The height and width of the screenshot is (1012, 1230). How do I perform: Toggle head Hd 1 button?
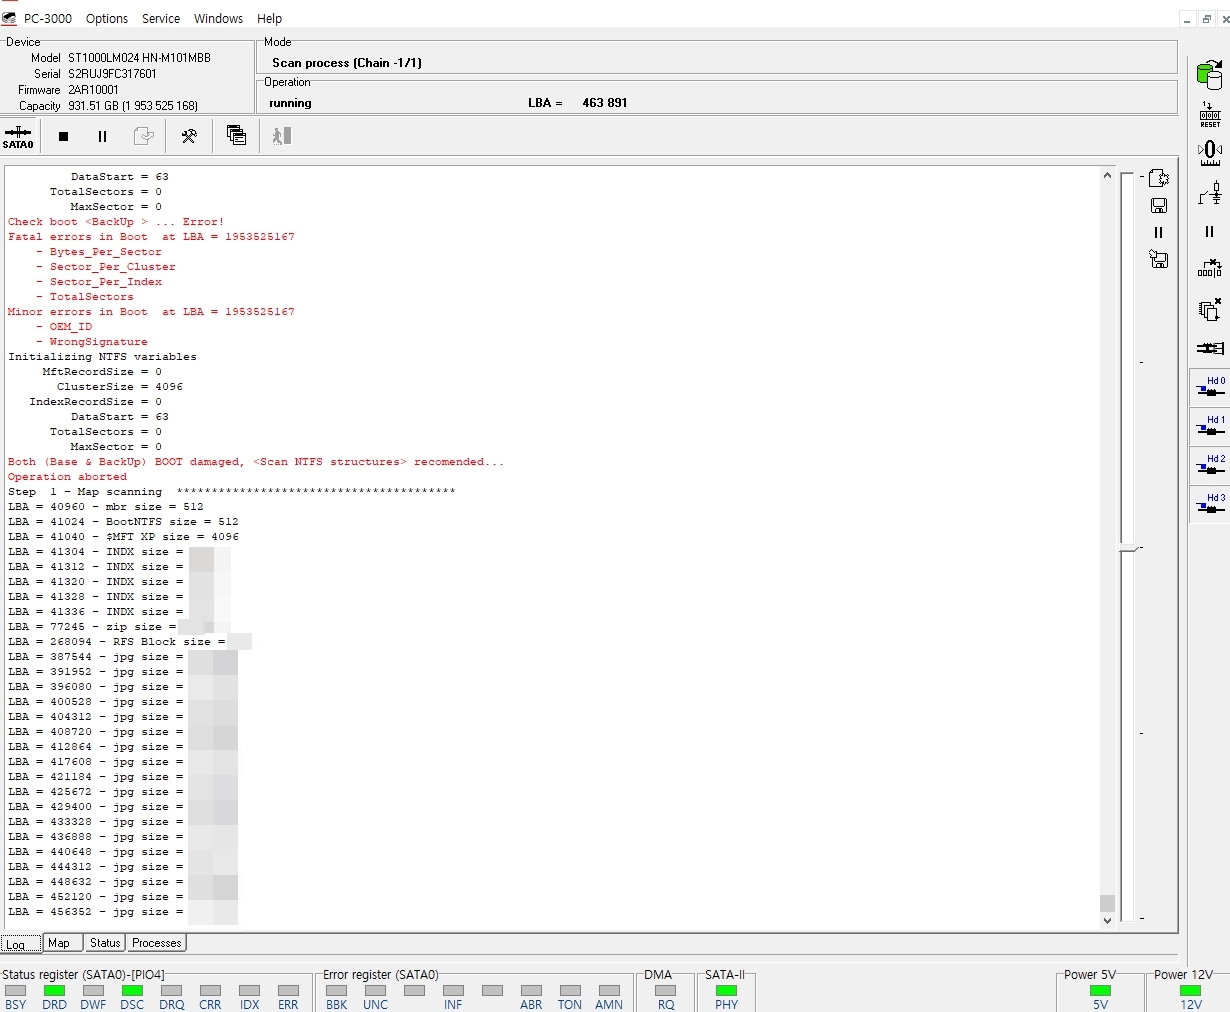[1210, 427]
